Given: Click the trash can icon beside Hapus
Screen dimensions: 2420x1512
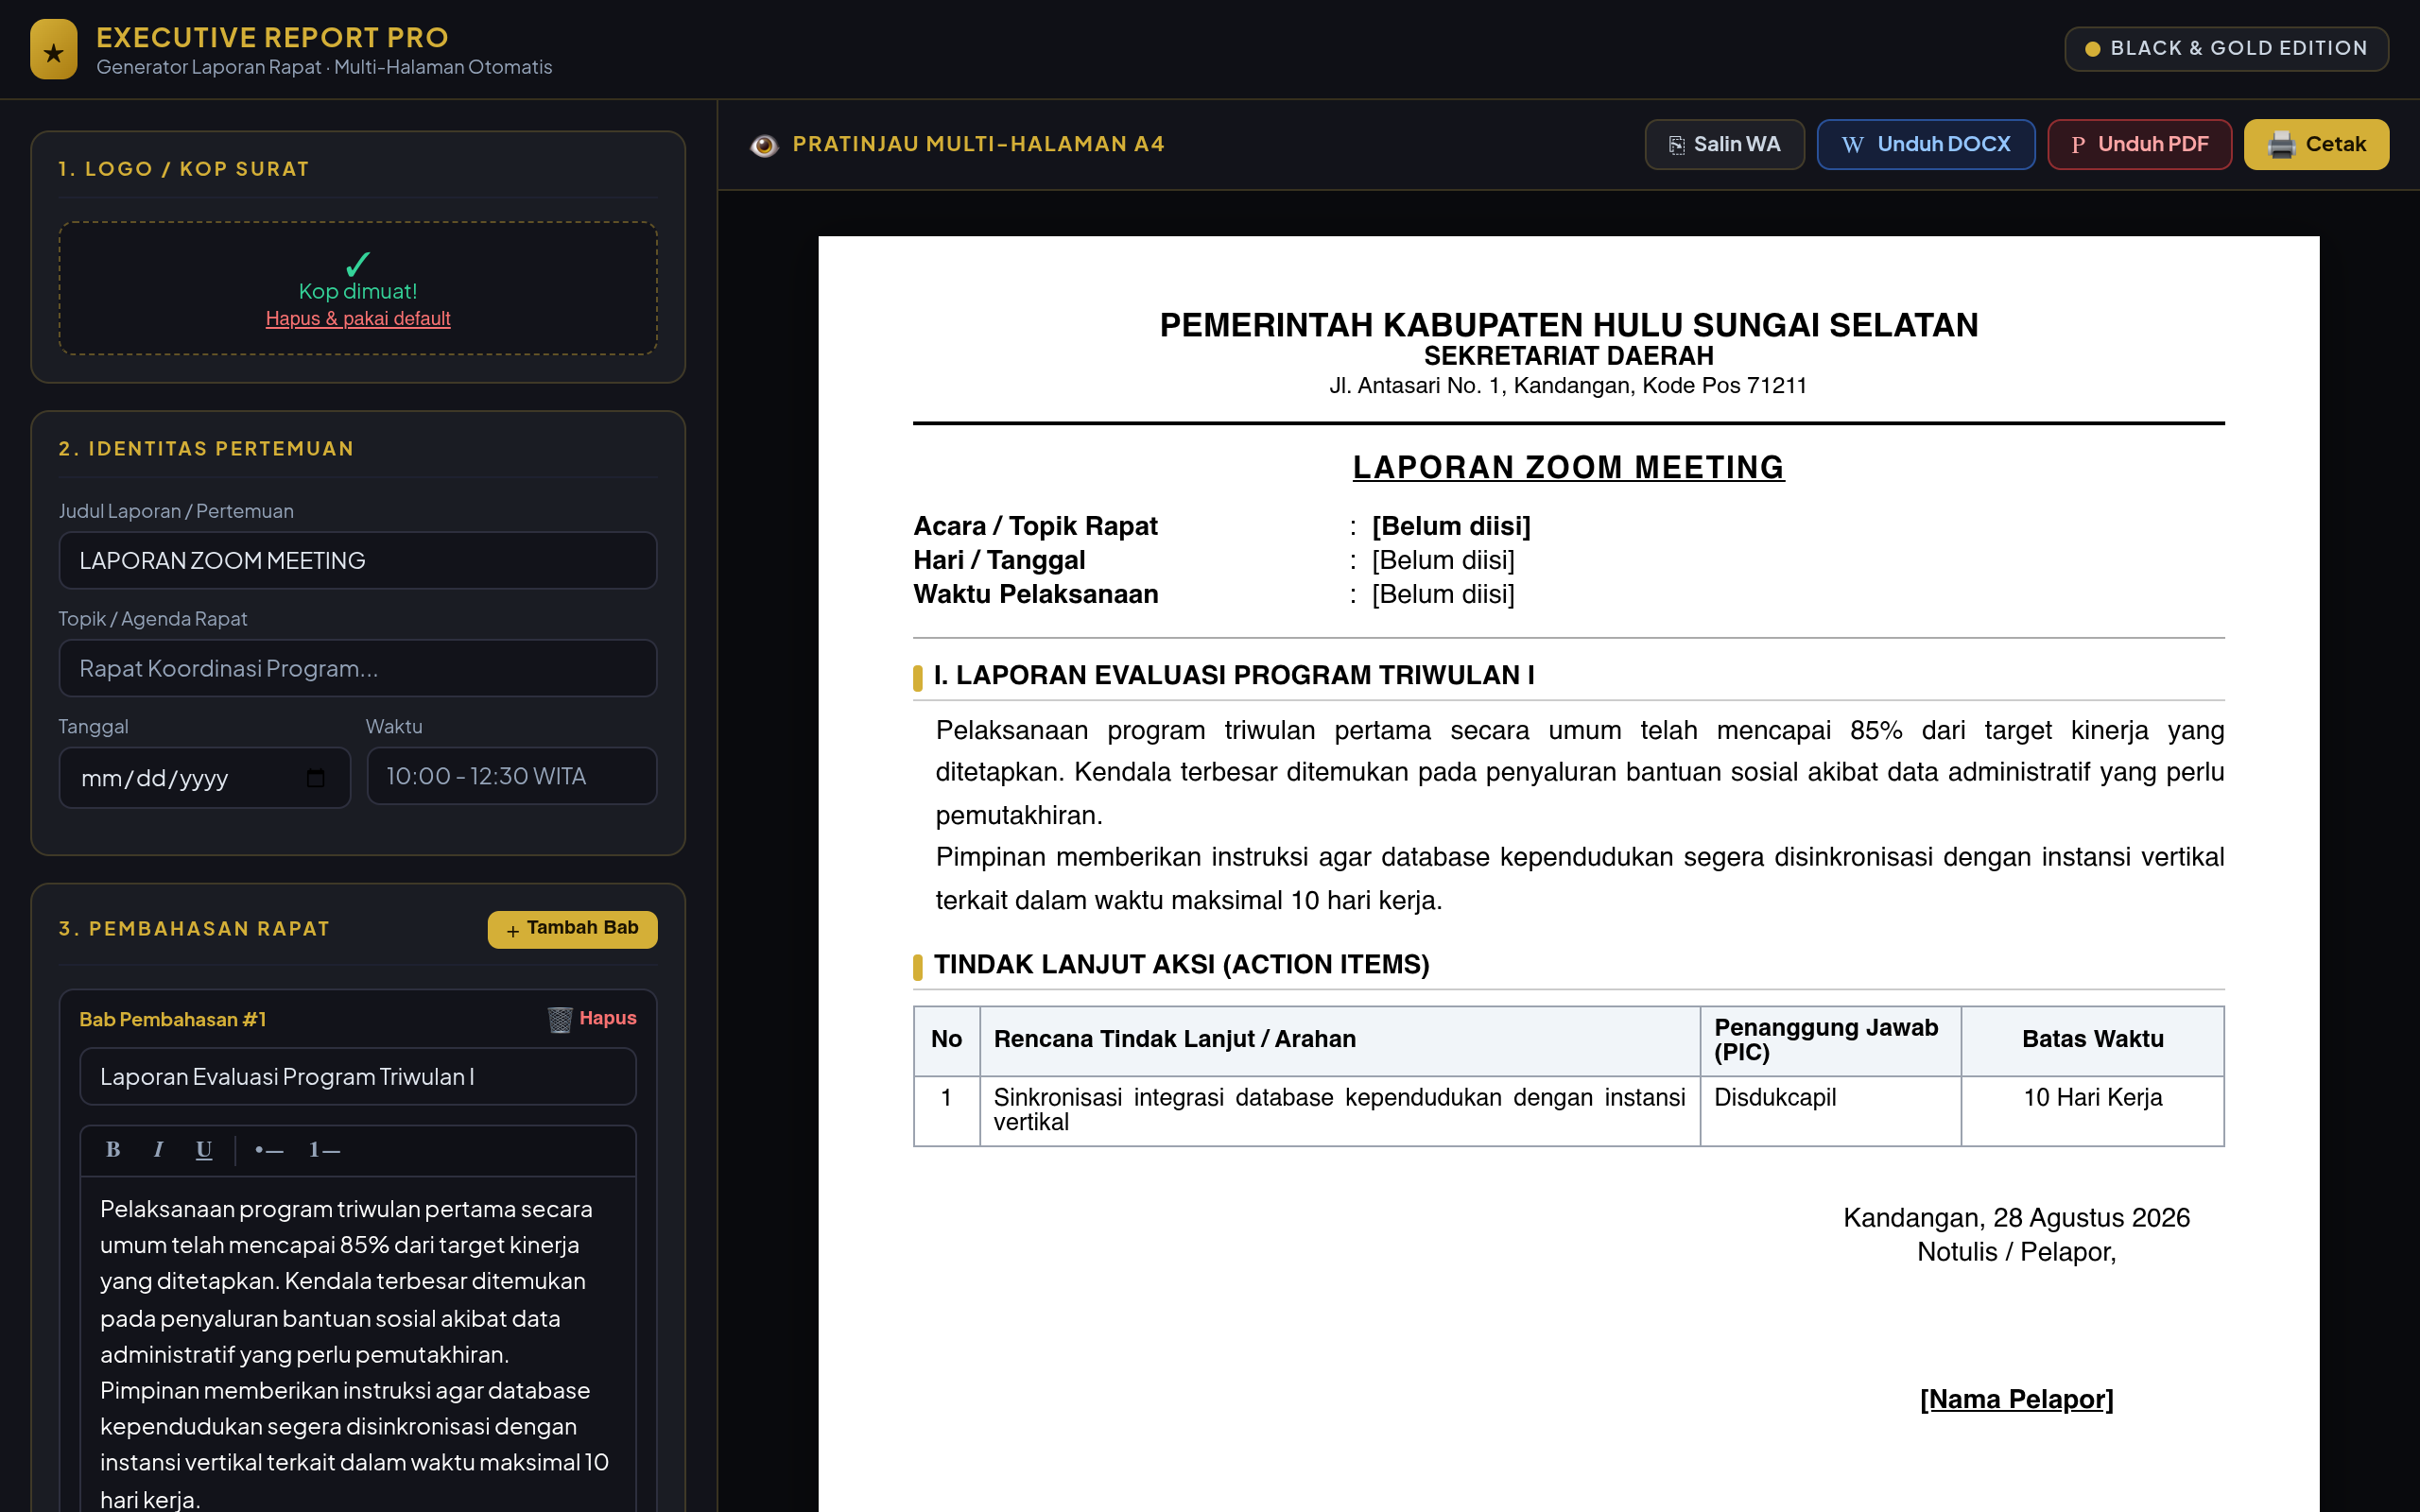Looking at the screenshot, I should click(x=560, y=1019).
